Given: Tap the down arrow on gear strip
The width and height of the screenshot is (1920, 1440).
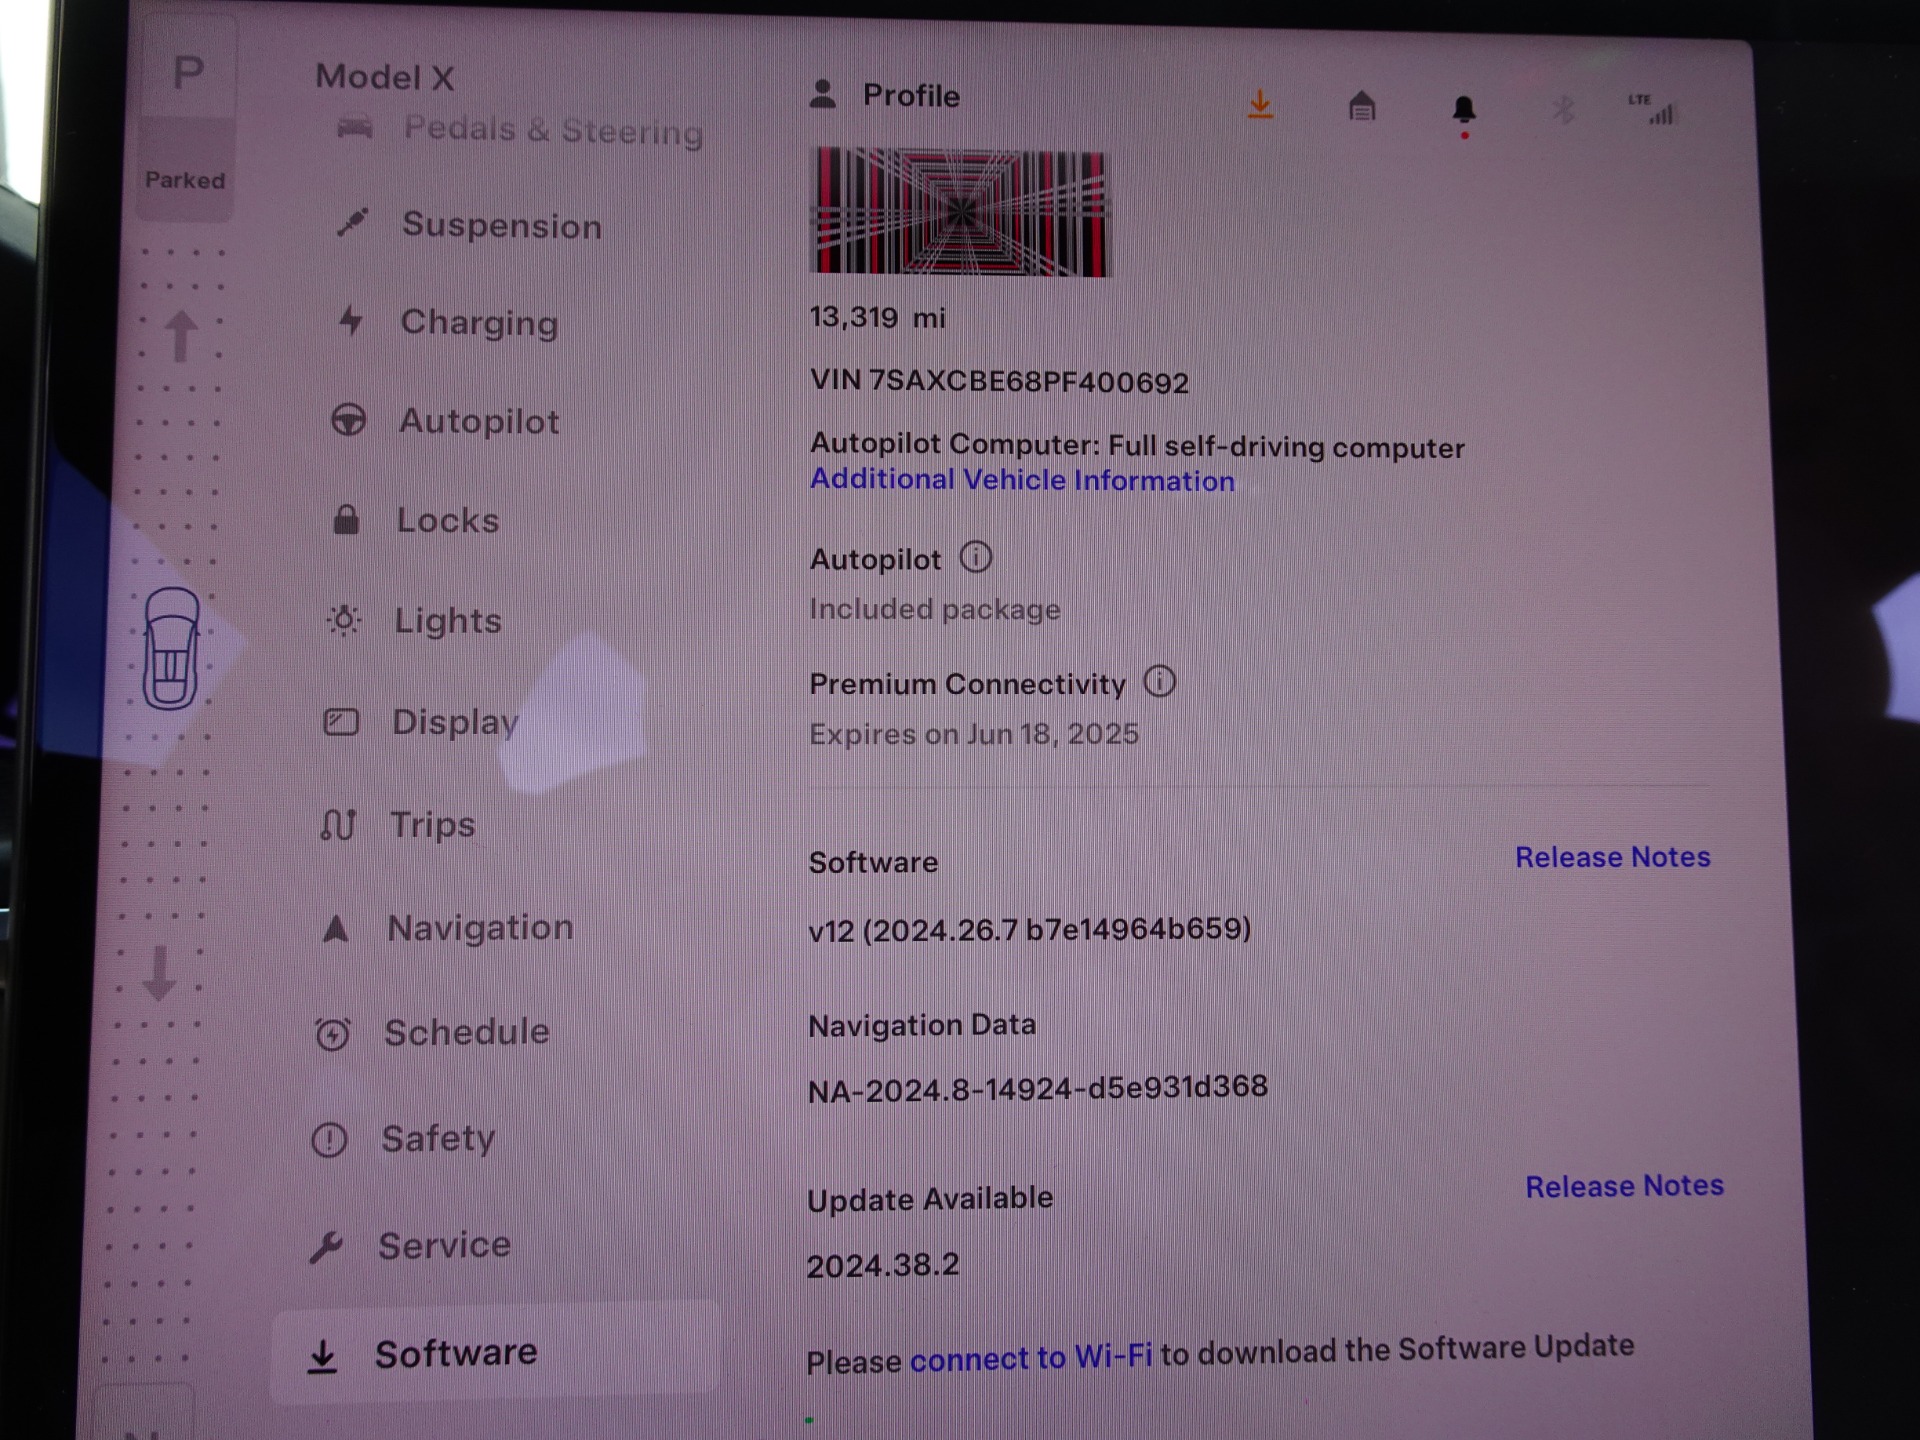Looking at the screenshot, I should click(159, 973).
